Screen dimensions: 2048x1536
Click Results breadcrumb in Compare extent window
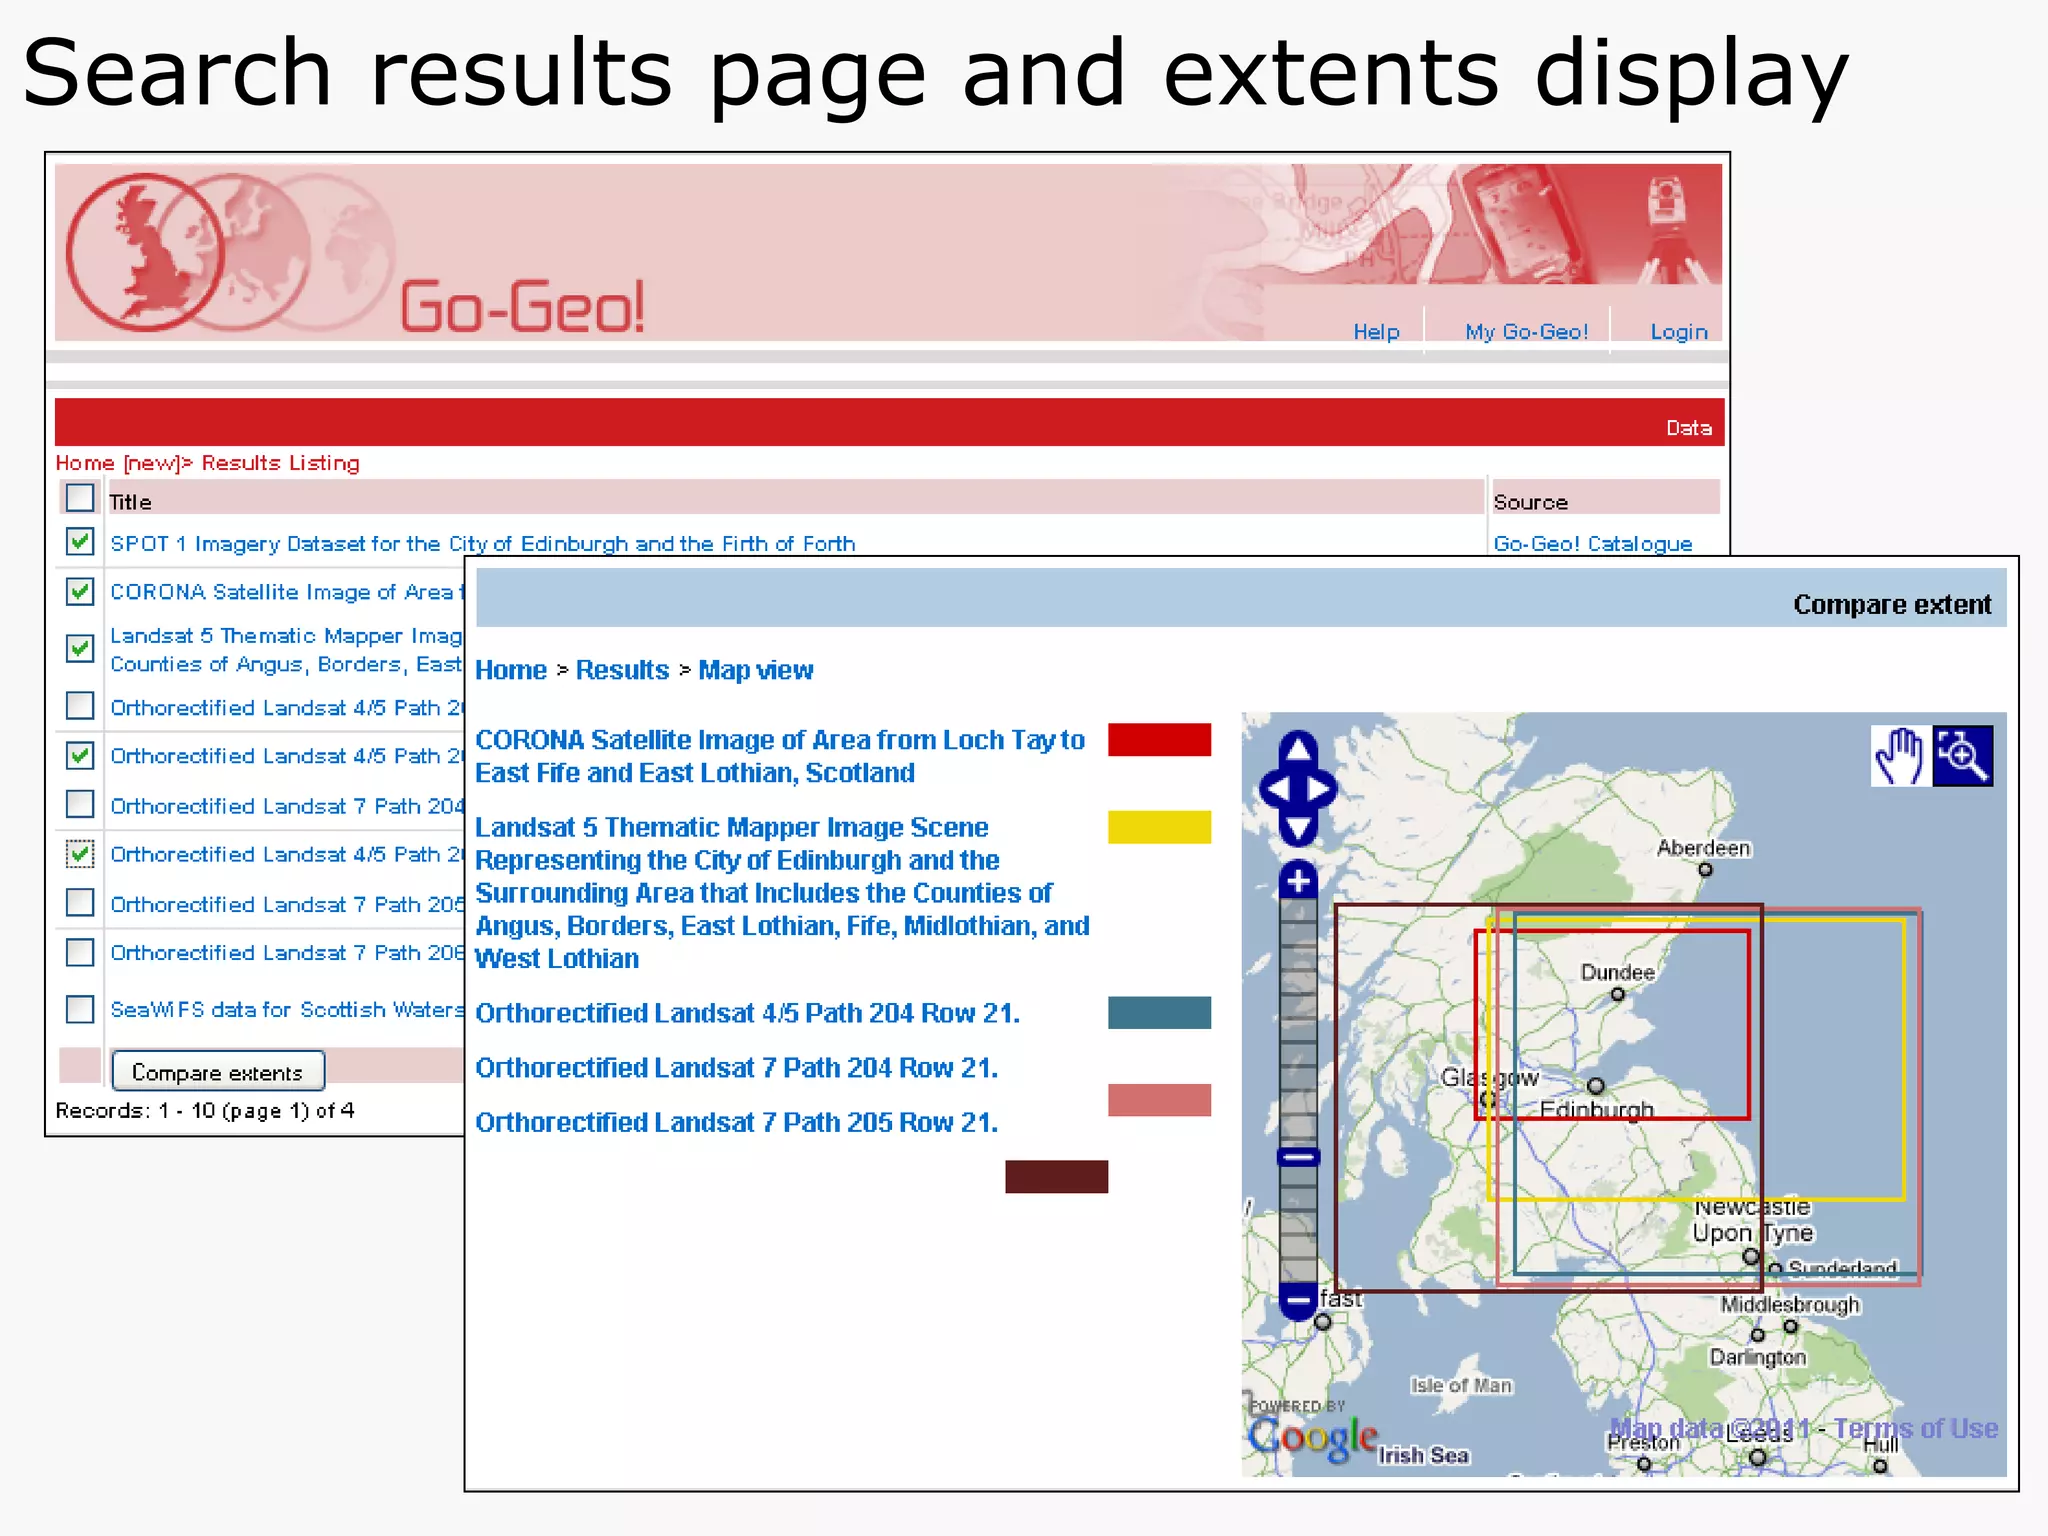click(x=622, y=670)
